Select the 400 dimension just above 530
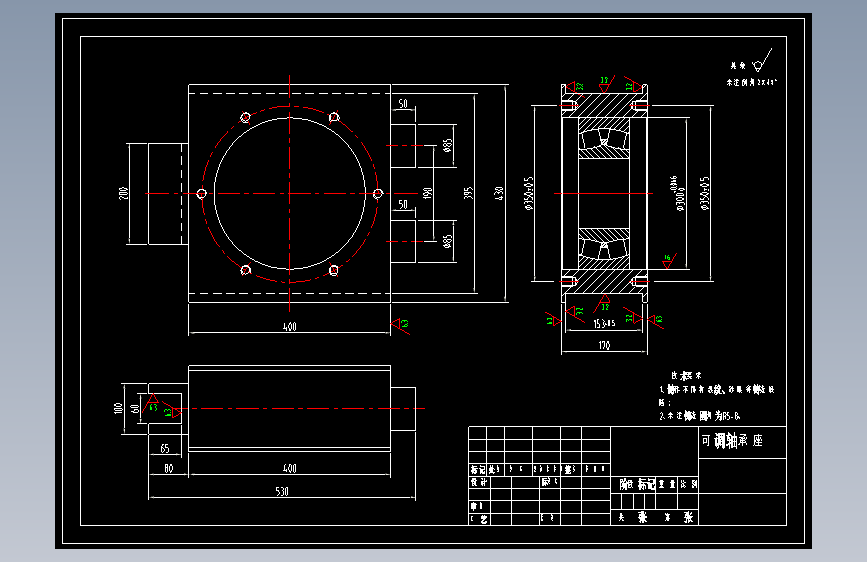The height and width of the screenshot is (562, 867). [x=290, y=469]
